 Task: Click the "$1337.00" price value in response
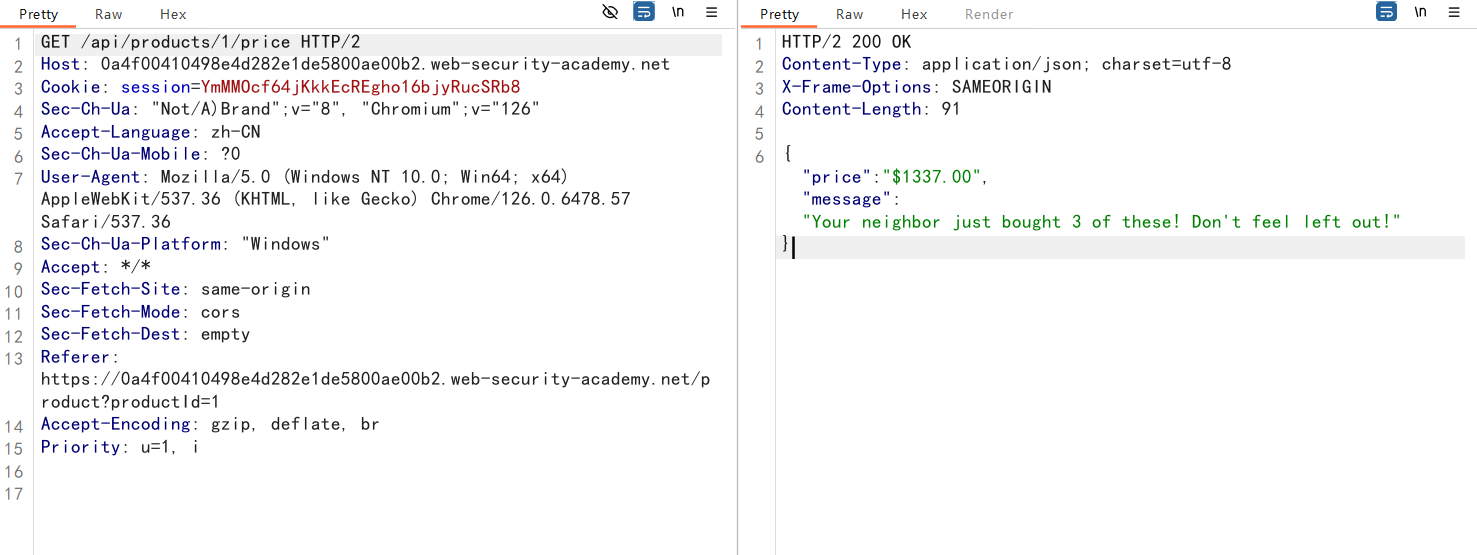(x=931, y=177)
